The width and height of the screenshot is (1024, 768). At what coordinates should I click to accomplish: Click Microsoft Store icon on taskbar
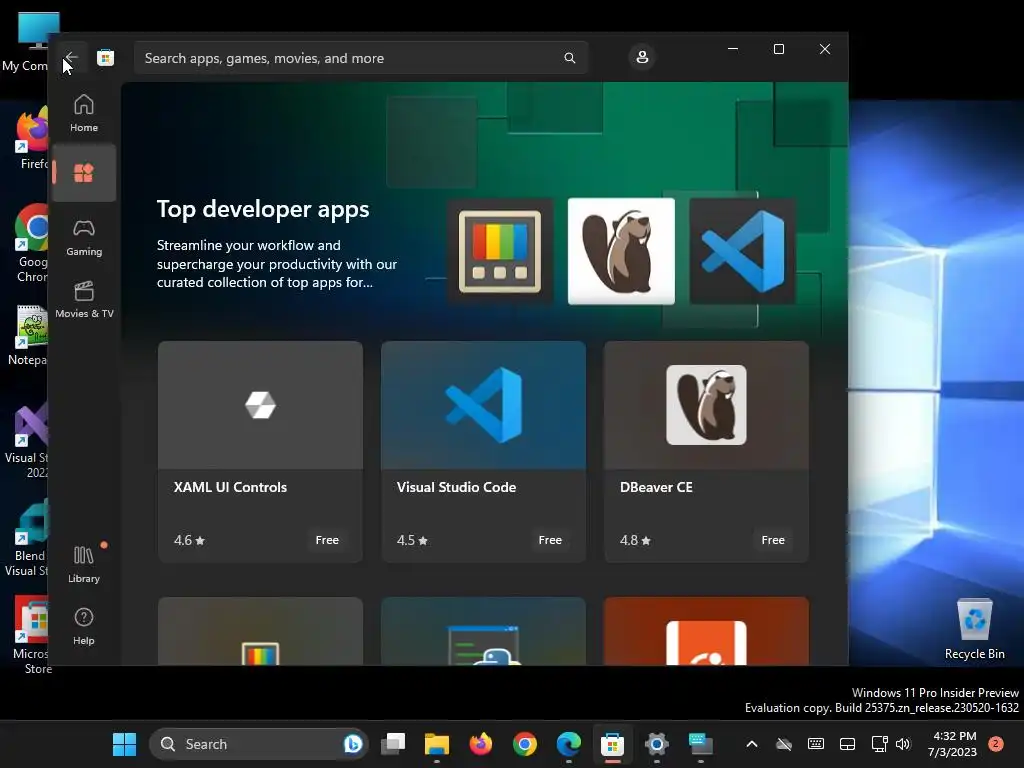(613, 744)
